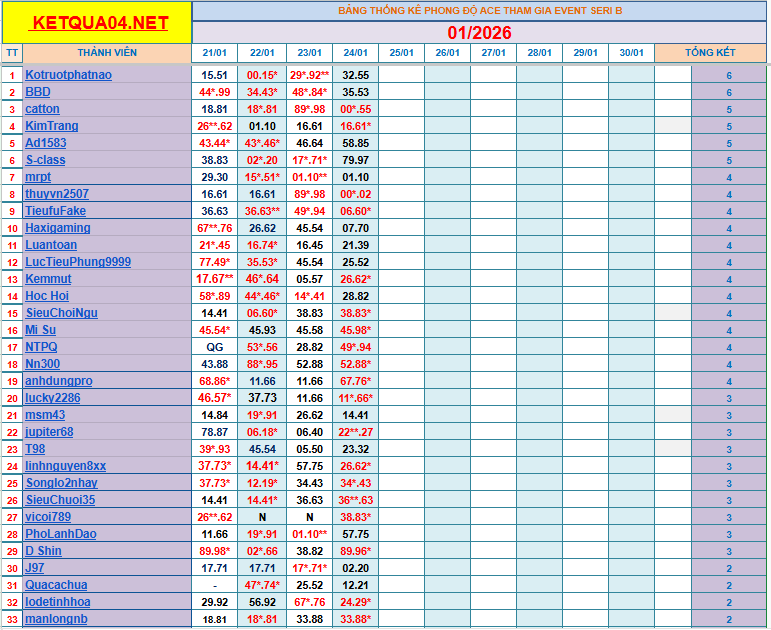Open the Mi Su link
The image size is (771, 630).
pyautogui.click(x=40, y=330)
